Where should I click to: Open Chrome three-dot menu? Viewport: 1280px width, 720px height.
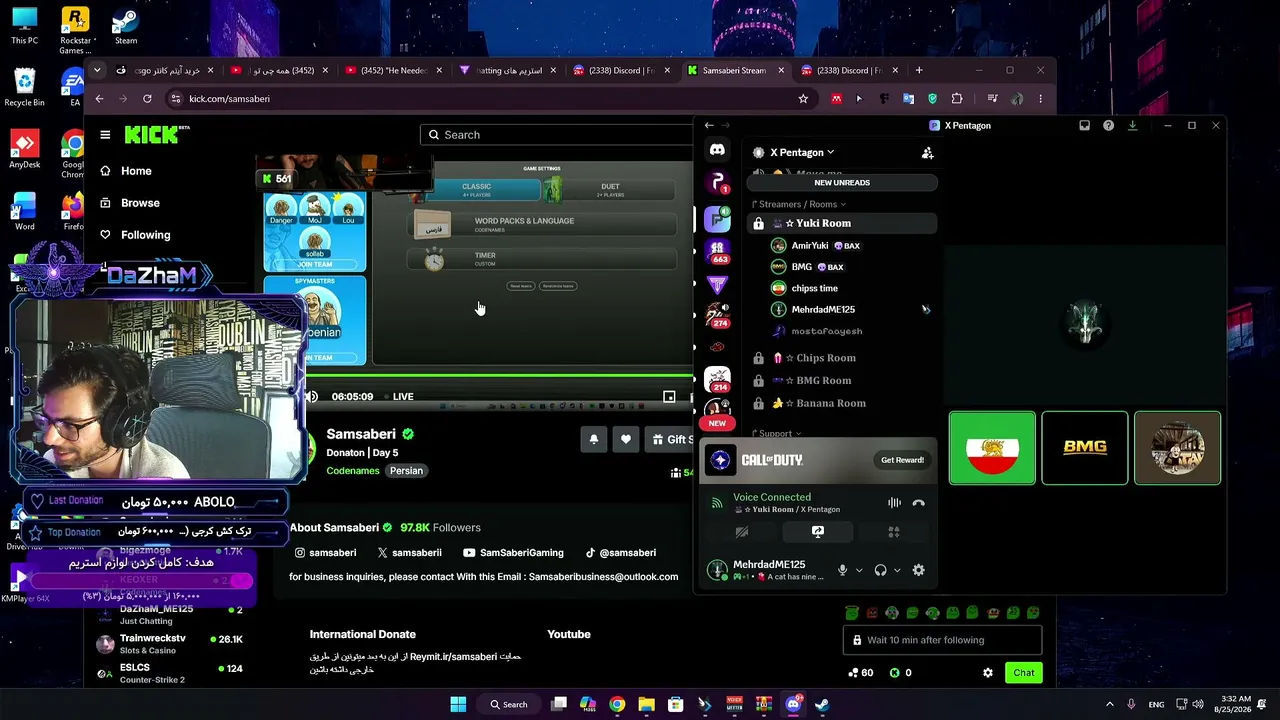tap(1040, 99)
